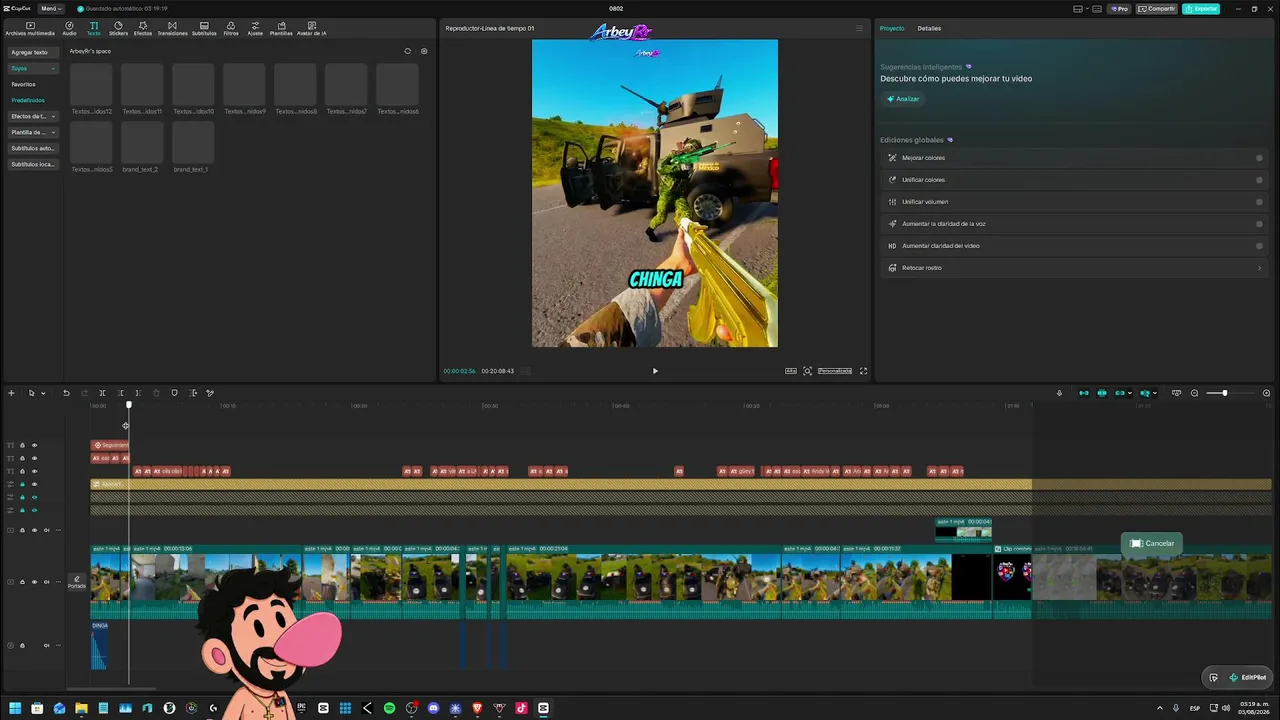Switch to the Transiciones tab

172,28
